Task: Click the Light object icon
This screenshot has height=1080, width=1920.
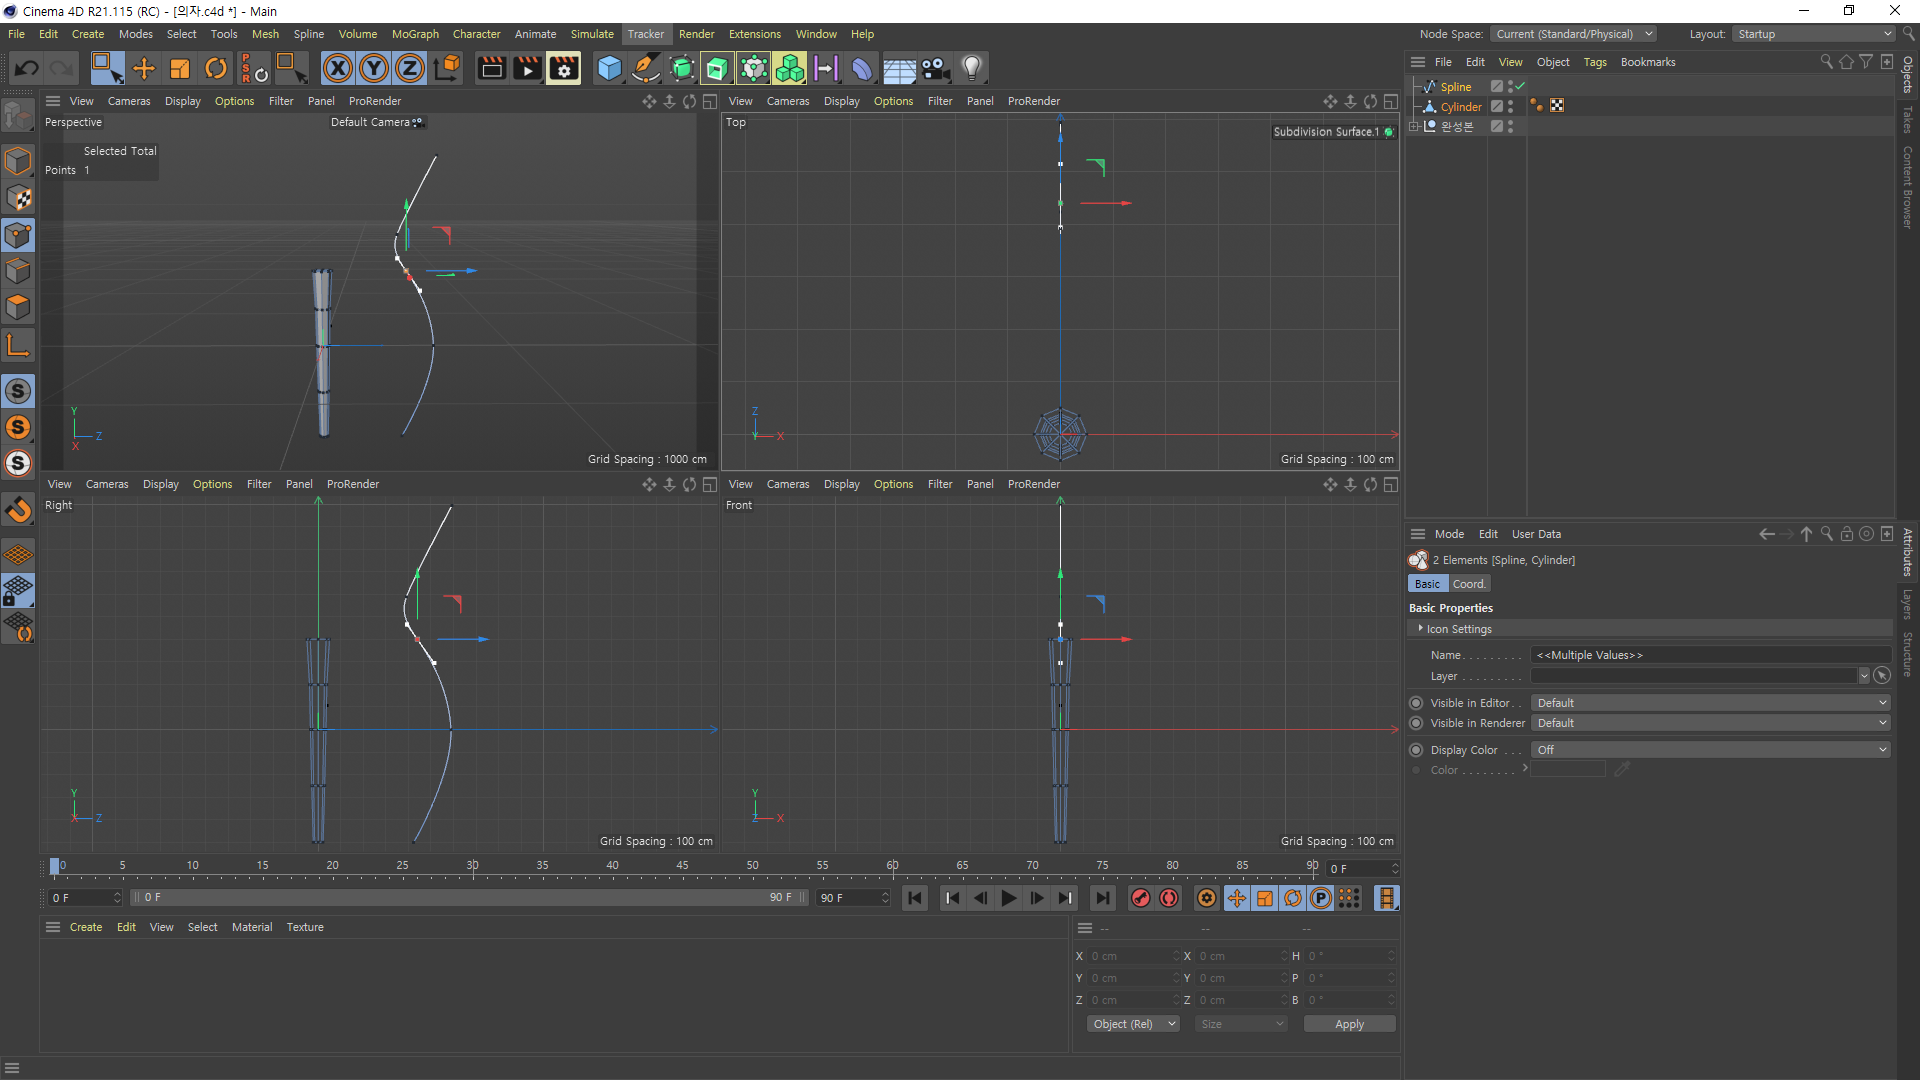Action: [x=972, y=68]
